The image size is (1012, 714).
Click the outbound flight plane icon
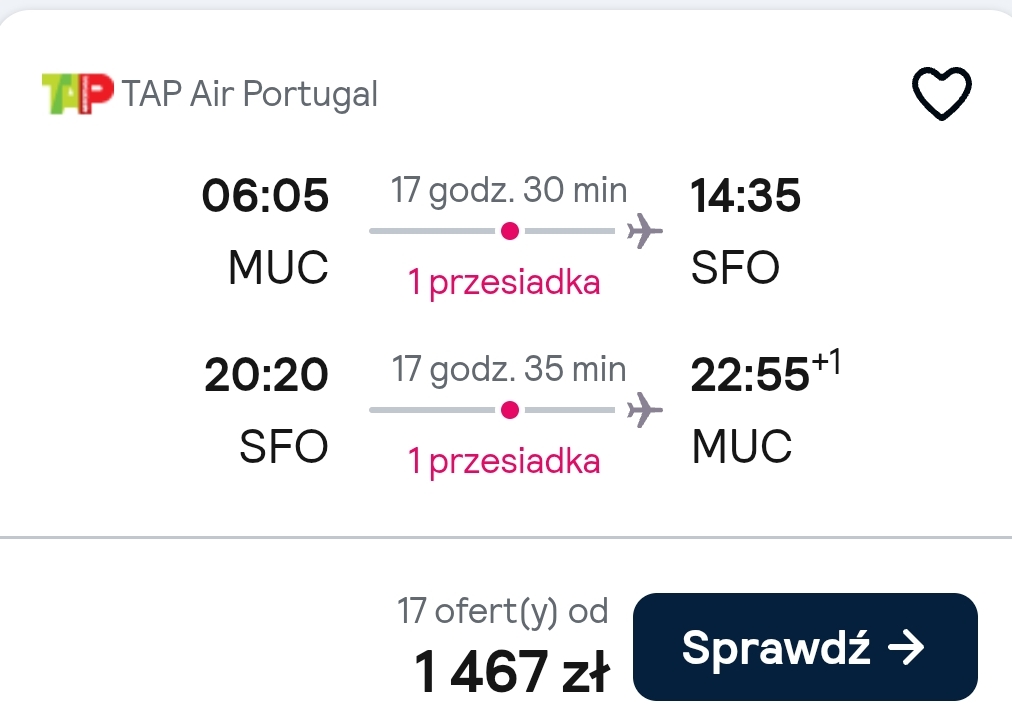[x=644, y=230]
